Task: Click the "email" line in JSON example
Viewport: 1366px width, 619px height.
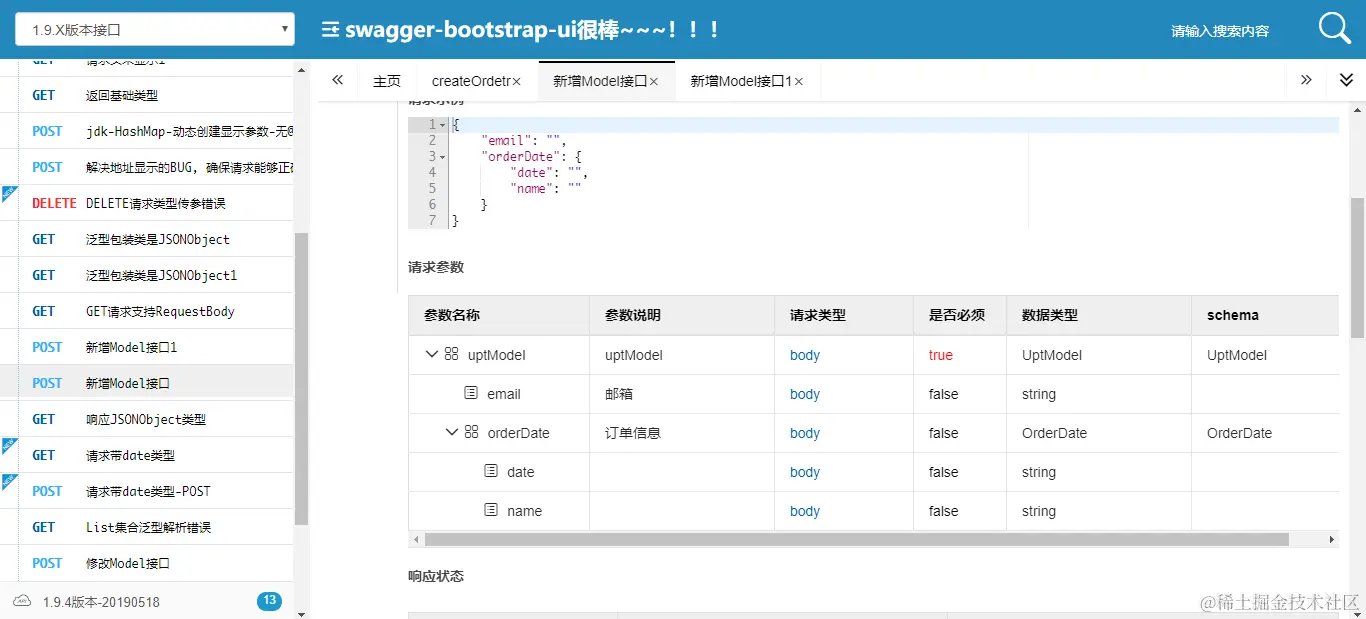Action: [523, 141]
